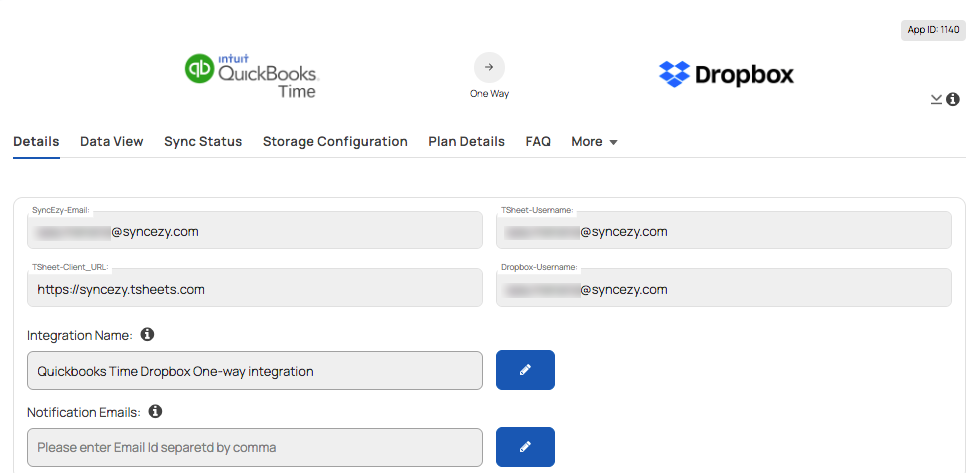Viewport: 968px width, 473px height.
Task: Edit the Integration Name with pencil button
Action: coord(525,370)
